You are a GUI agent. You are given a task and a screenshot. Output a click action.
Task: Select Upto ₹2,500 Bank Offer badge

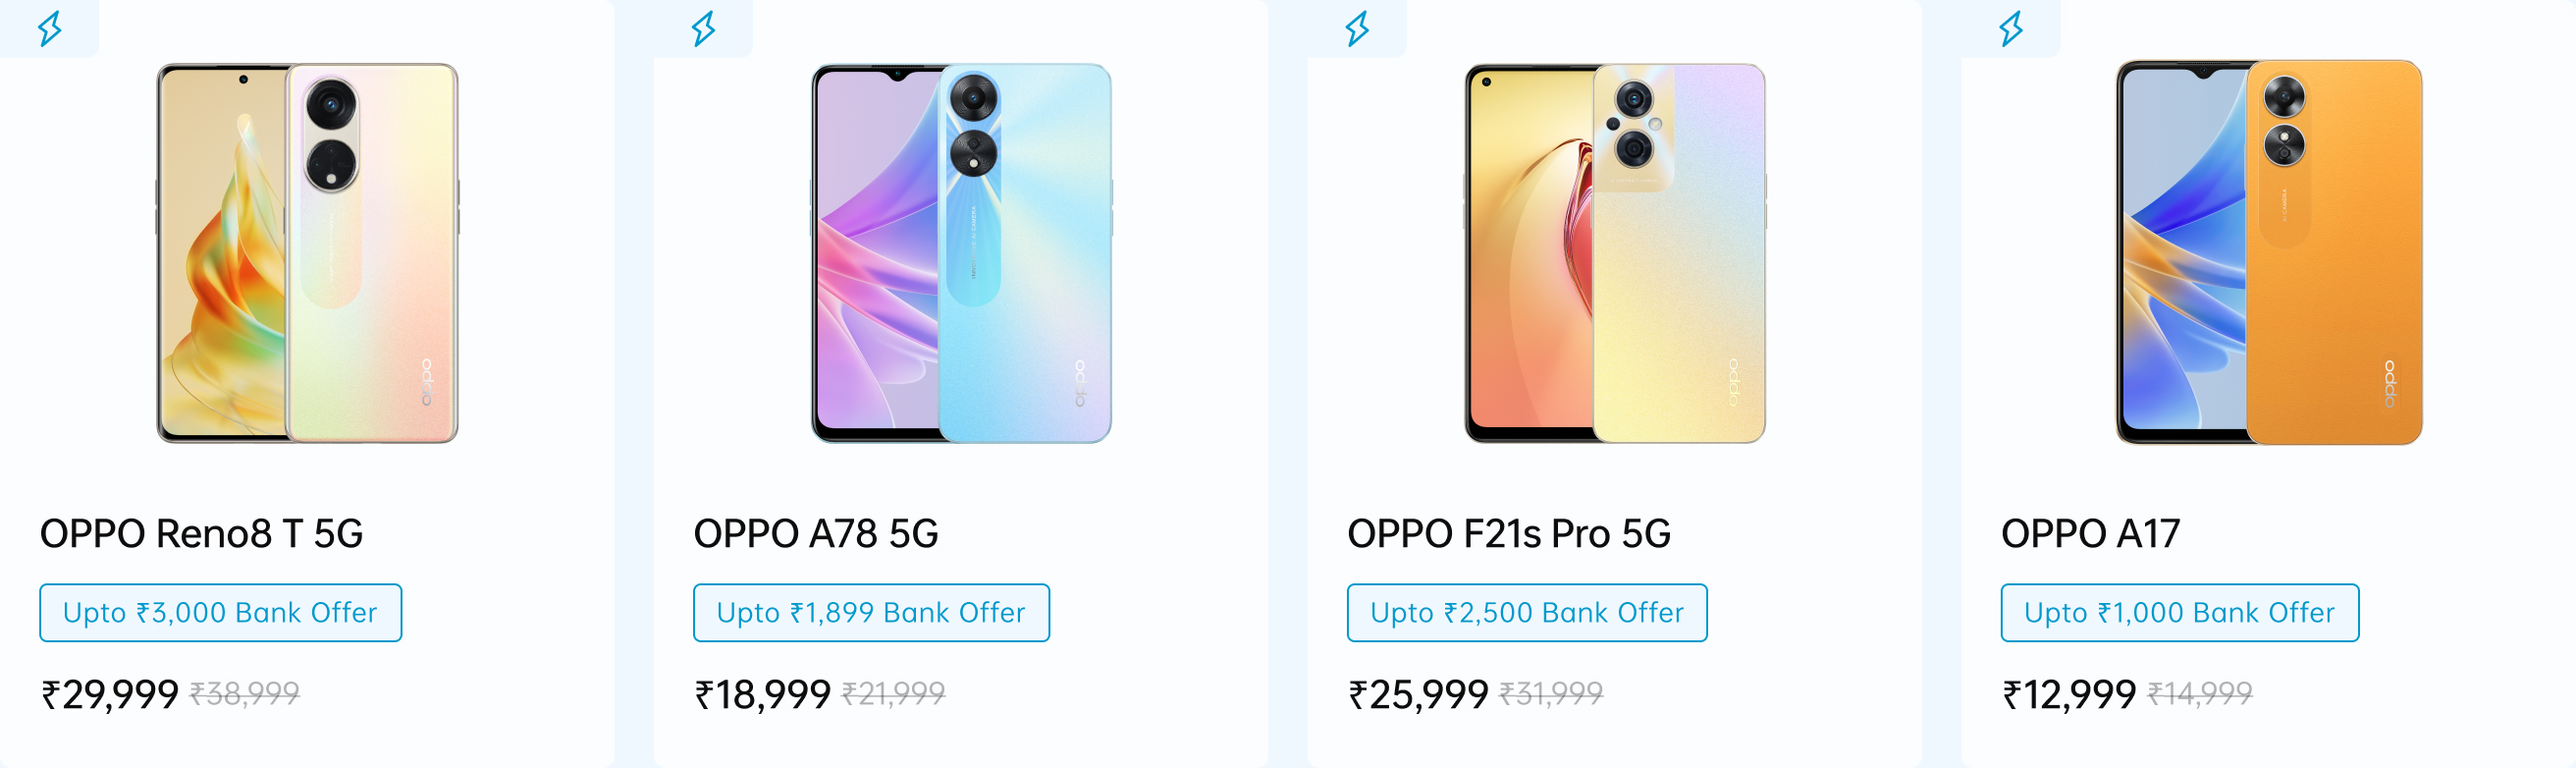(1527, 613)
